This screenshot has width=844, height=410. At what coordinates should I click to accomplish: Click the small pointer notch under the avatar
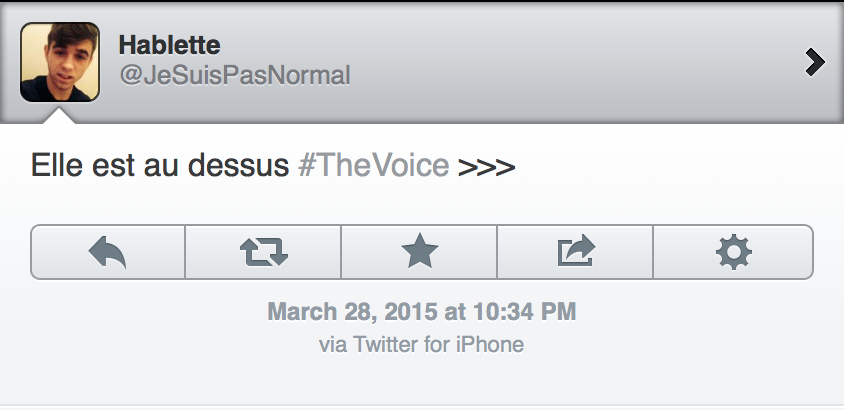click(60, 116)
